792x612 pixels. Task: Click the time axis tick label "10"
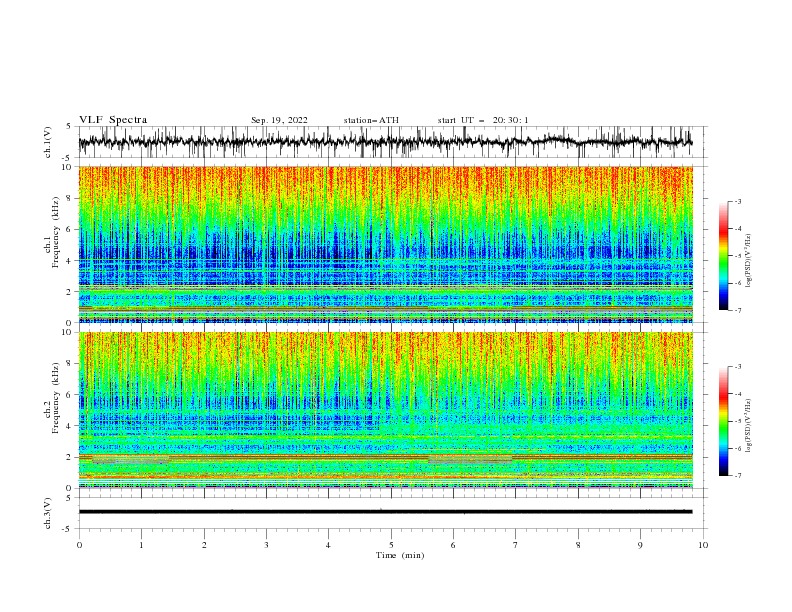click(703, 545)
